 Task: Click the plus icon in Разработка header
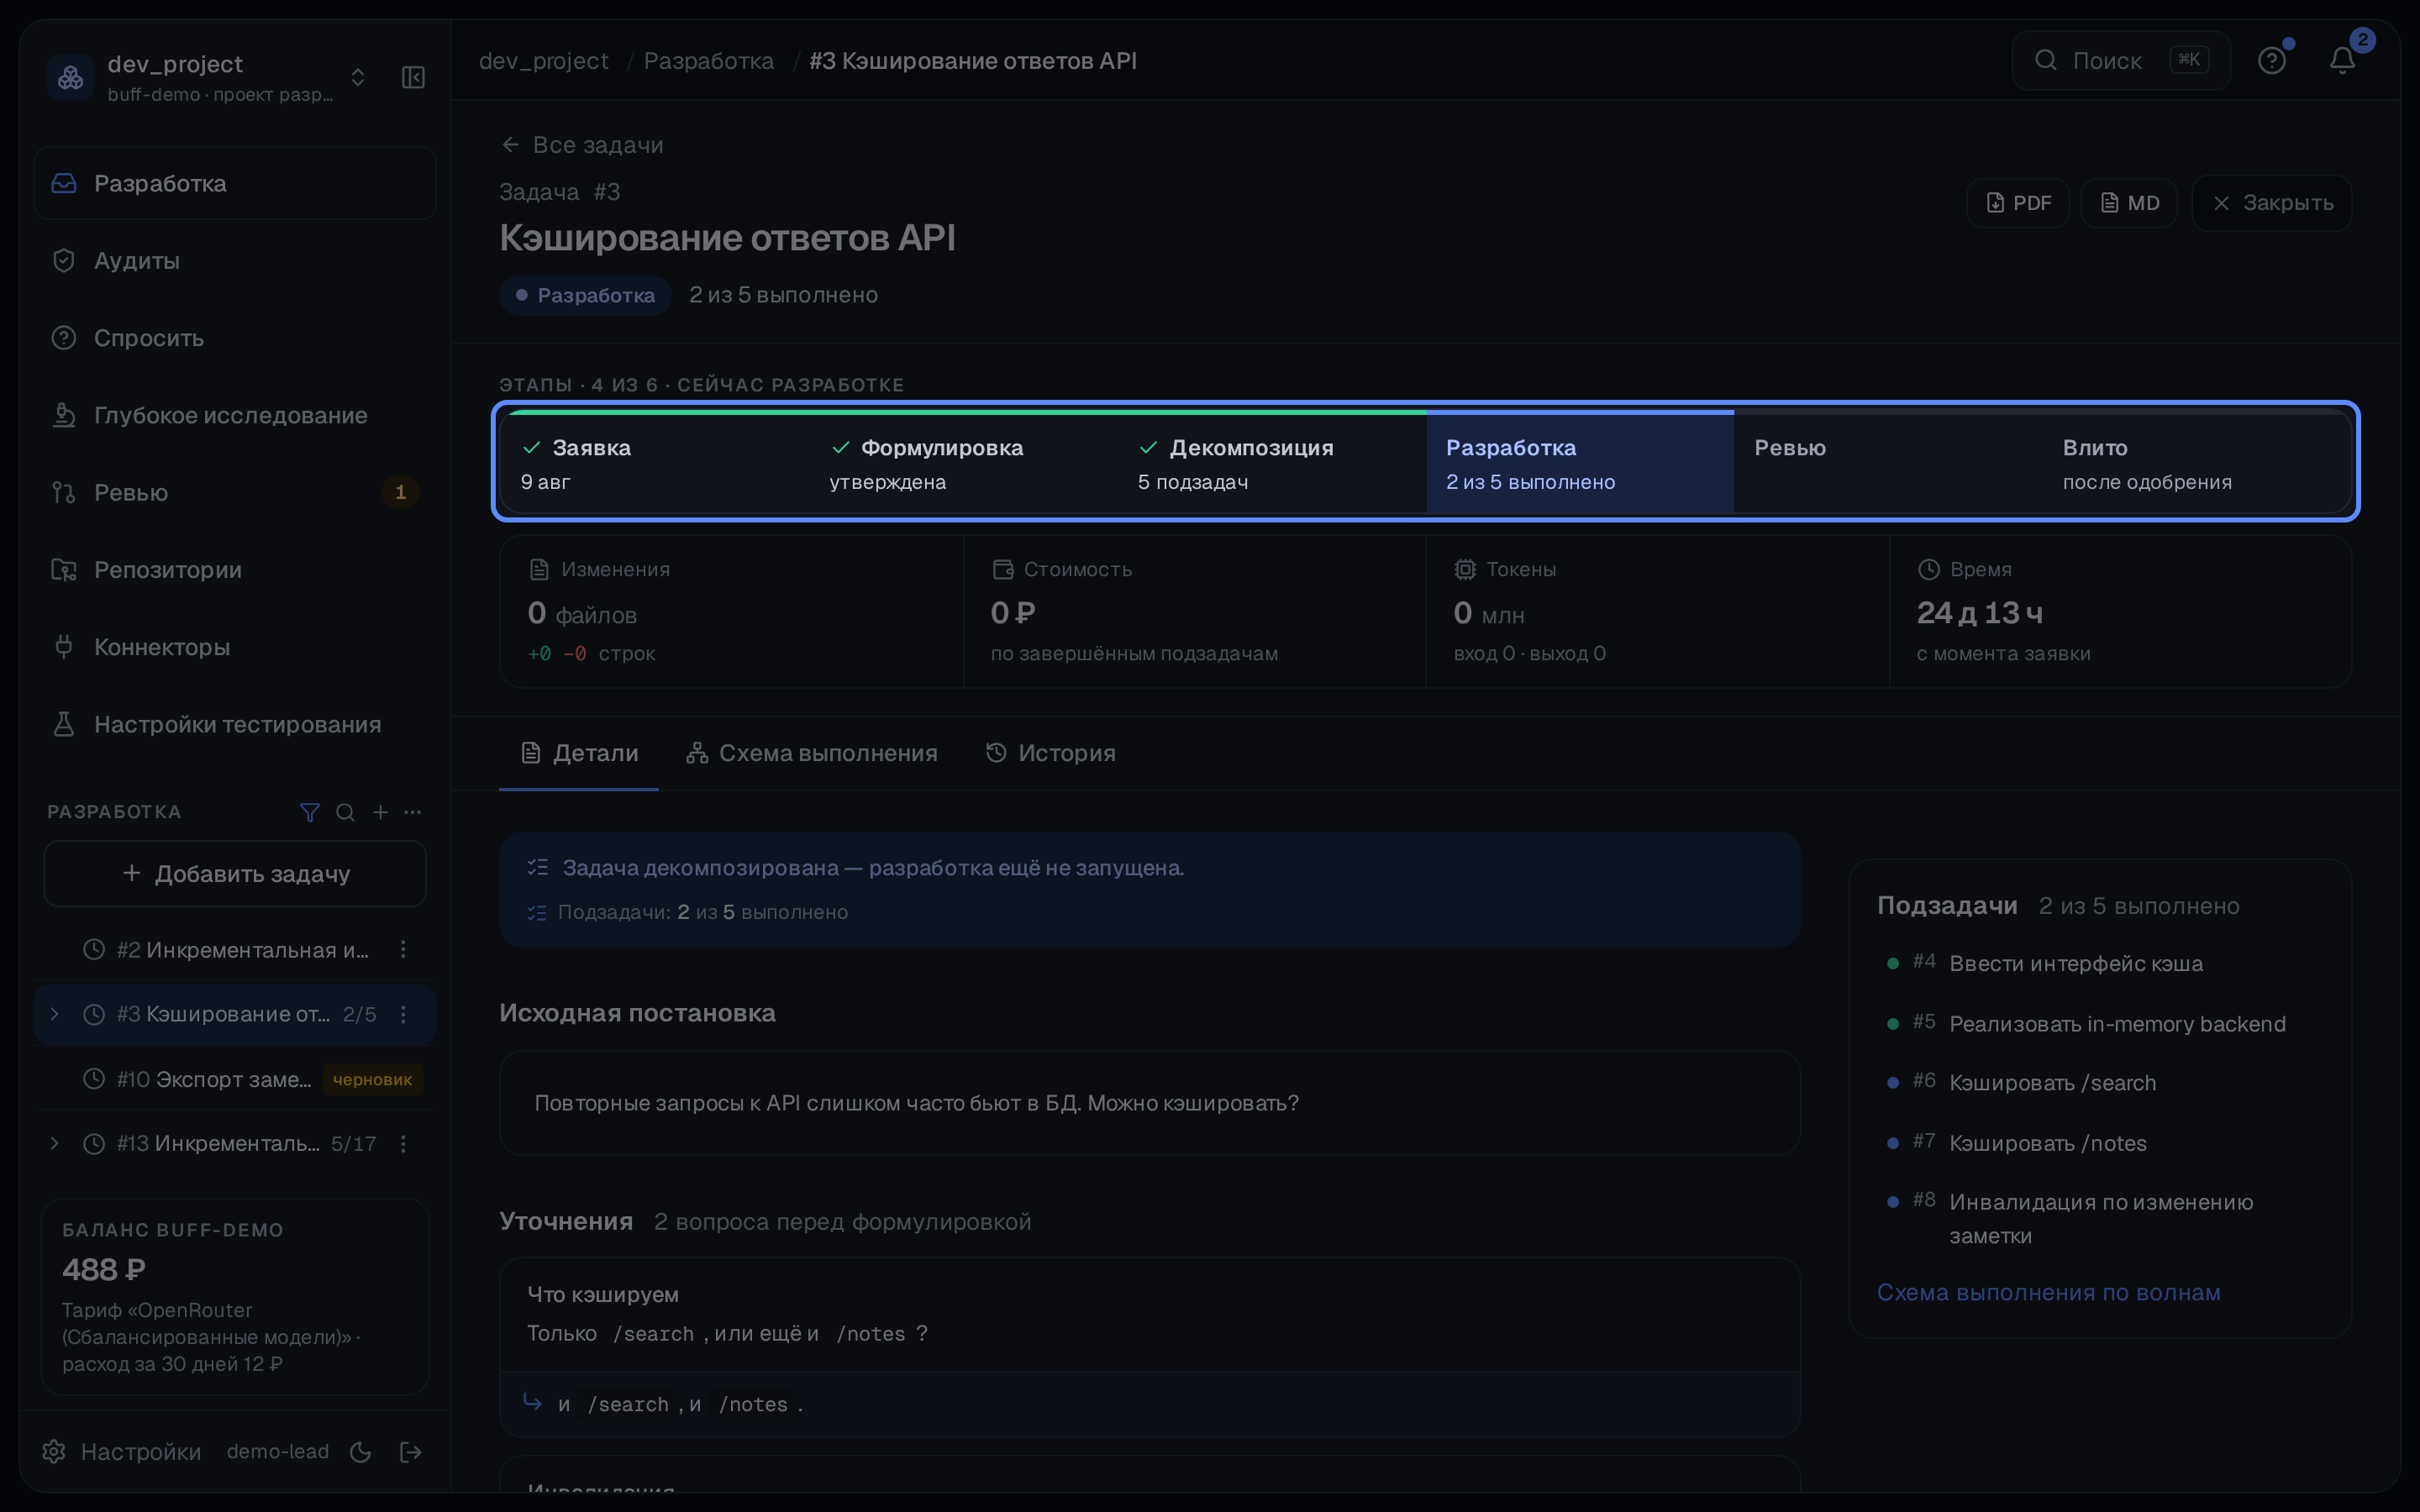(380, 812)
